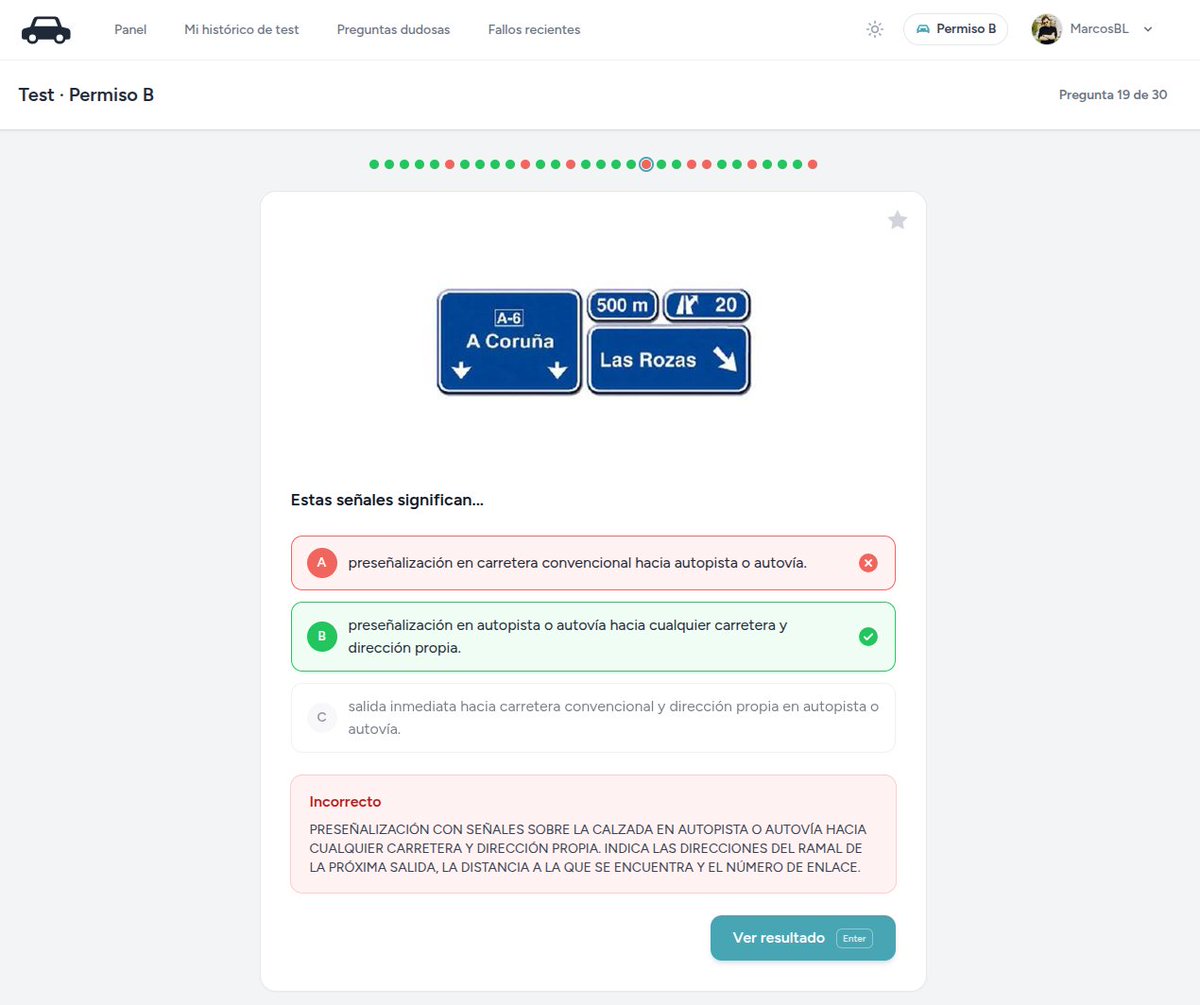Mark question as doubtful with star icon

[898, 220]
